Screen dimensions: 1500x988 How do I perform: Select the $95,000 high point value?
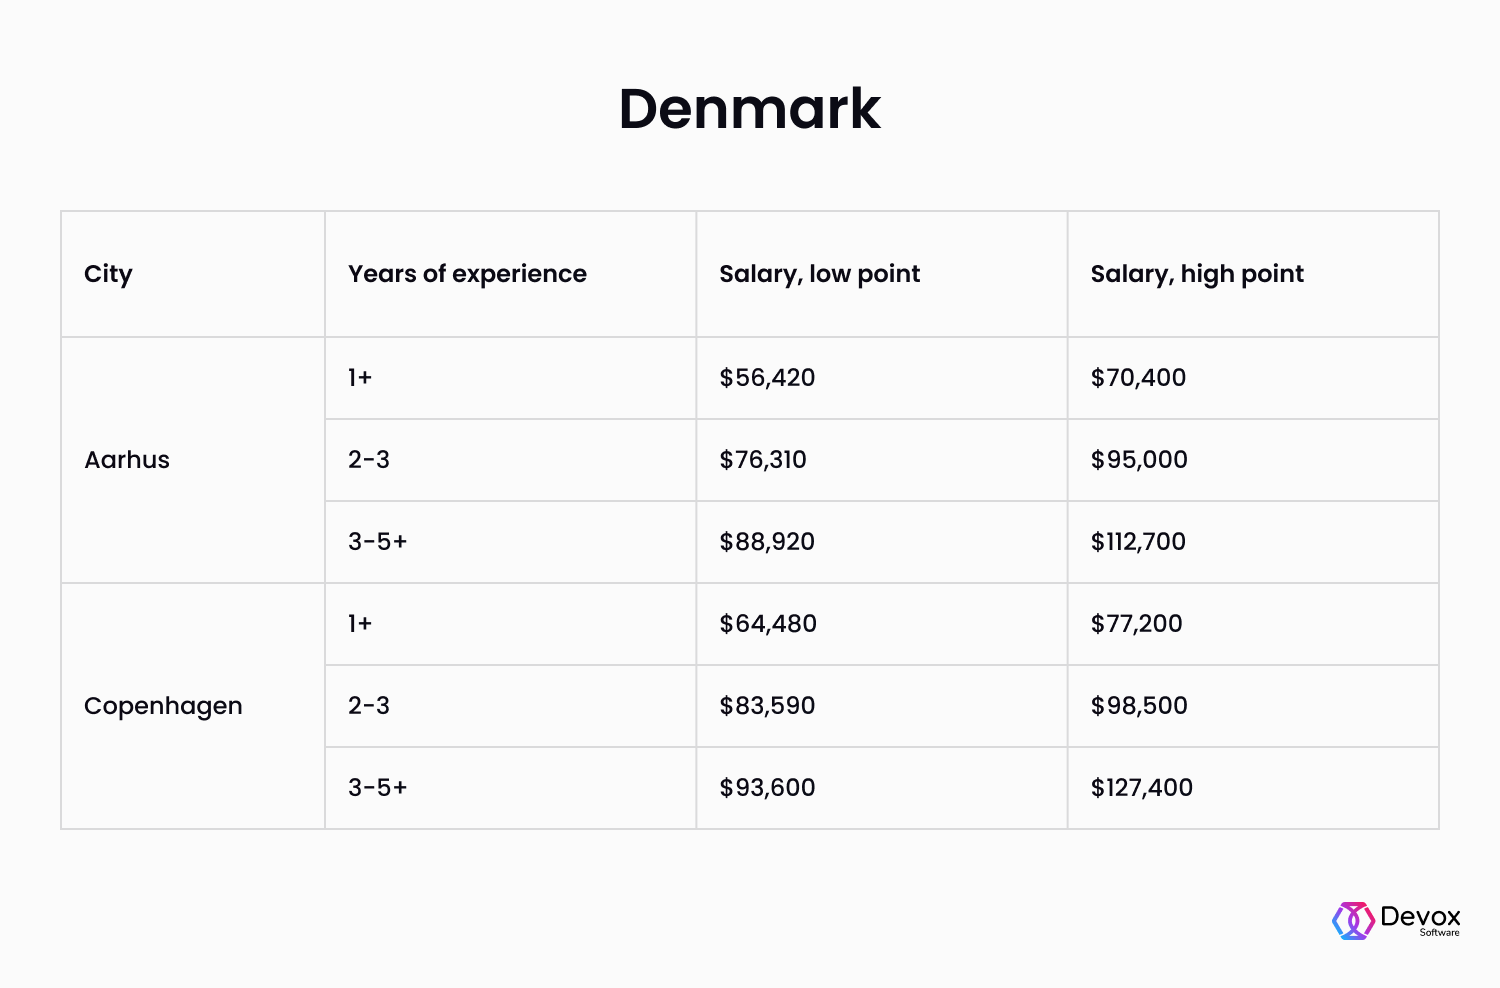(1139, 460)
